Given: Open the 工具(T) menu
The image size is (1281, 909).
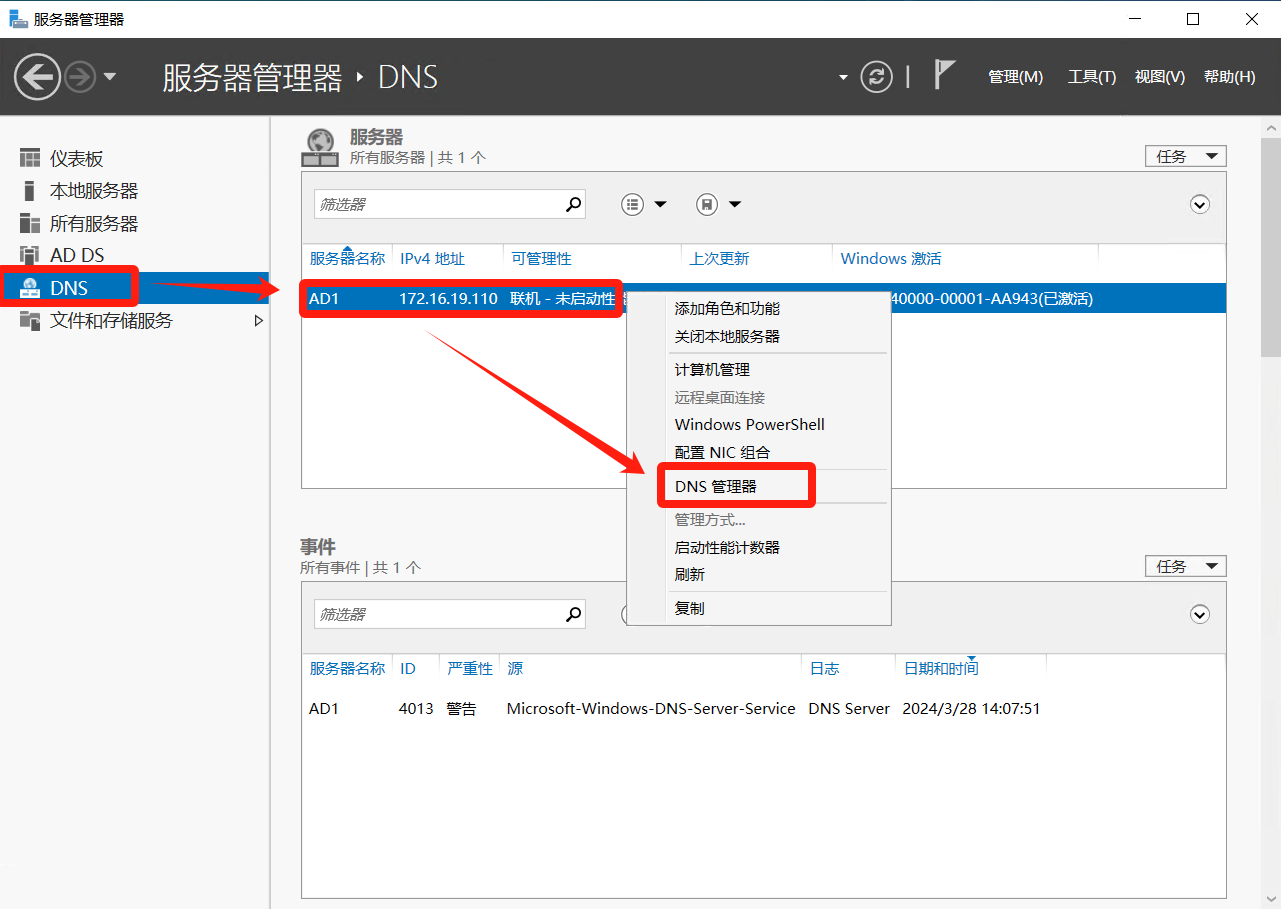Looking at the screenshot, I should click(x=1091, y=77).
